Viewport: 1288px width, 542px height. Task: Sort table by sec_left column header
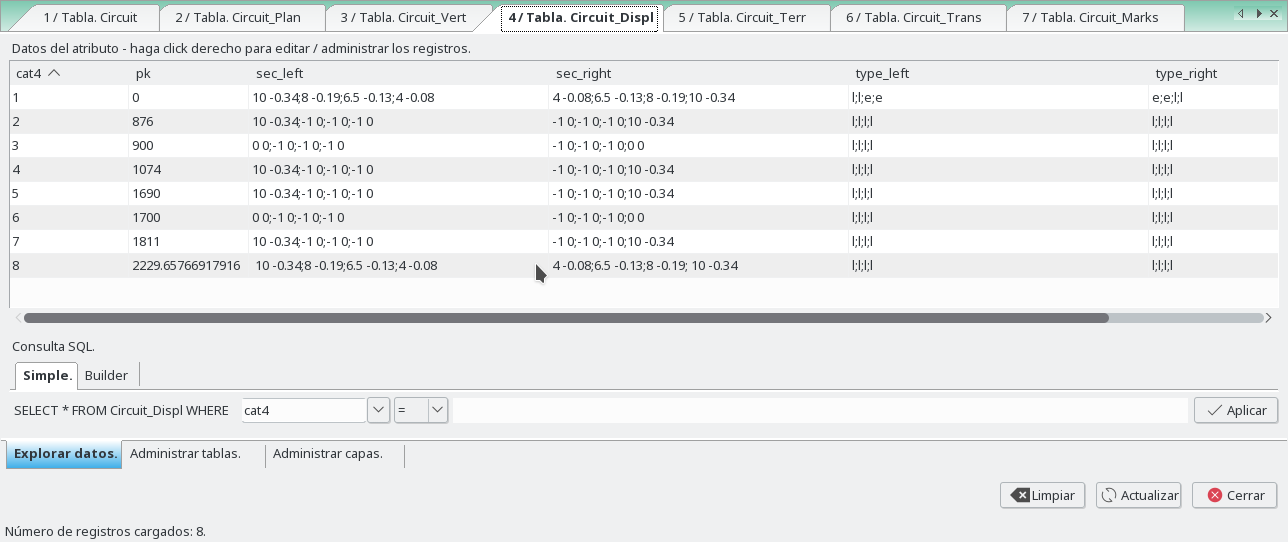pos(279,73)
